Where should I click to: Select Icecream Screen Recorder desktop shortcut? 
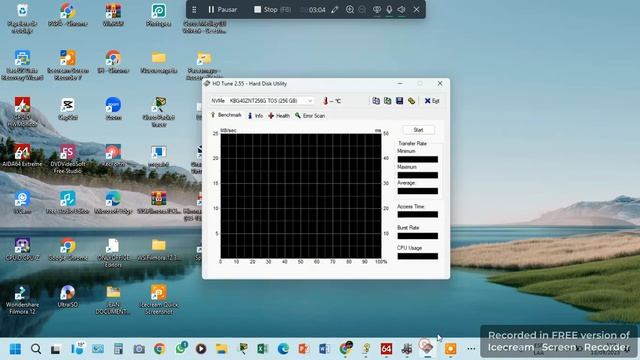(x=68, y=64)
